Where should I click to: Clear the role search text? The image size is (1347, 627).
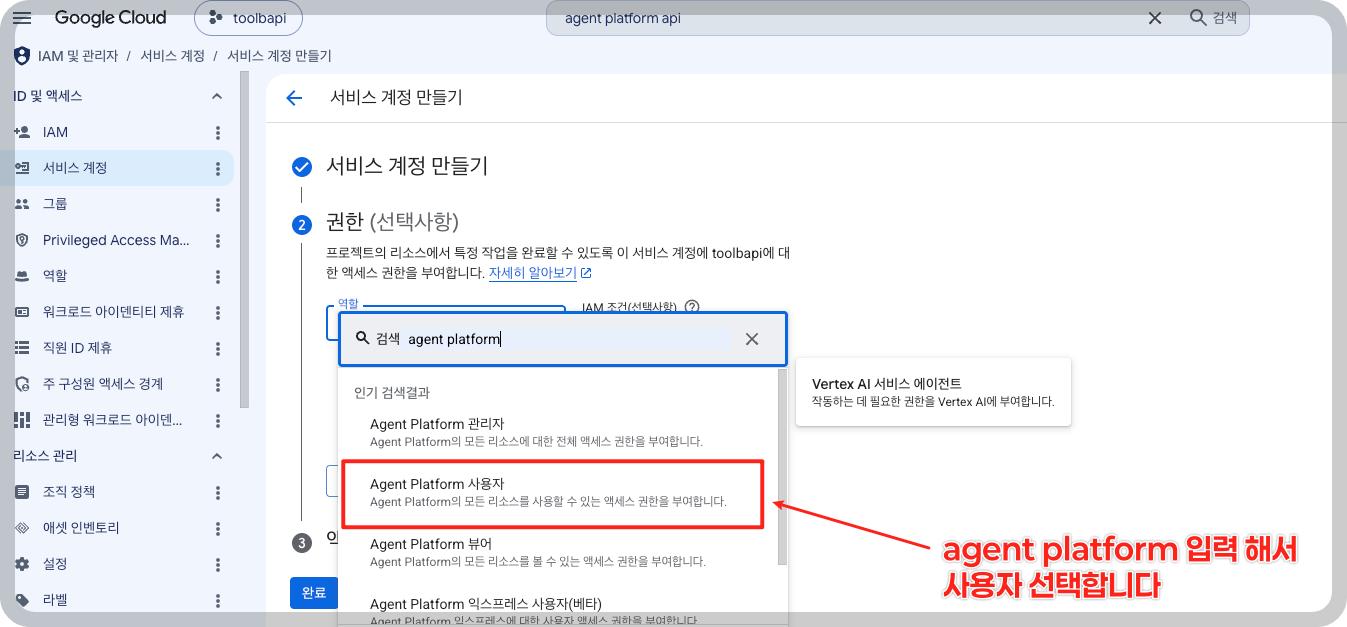pyautogui.click(x=752, y=339)
